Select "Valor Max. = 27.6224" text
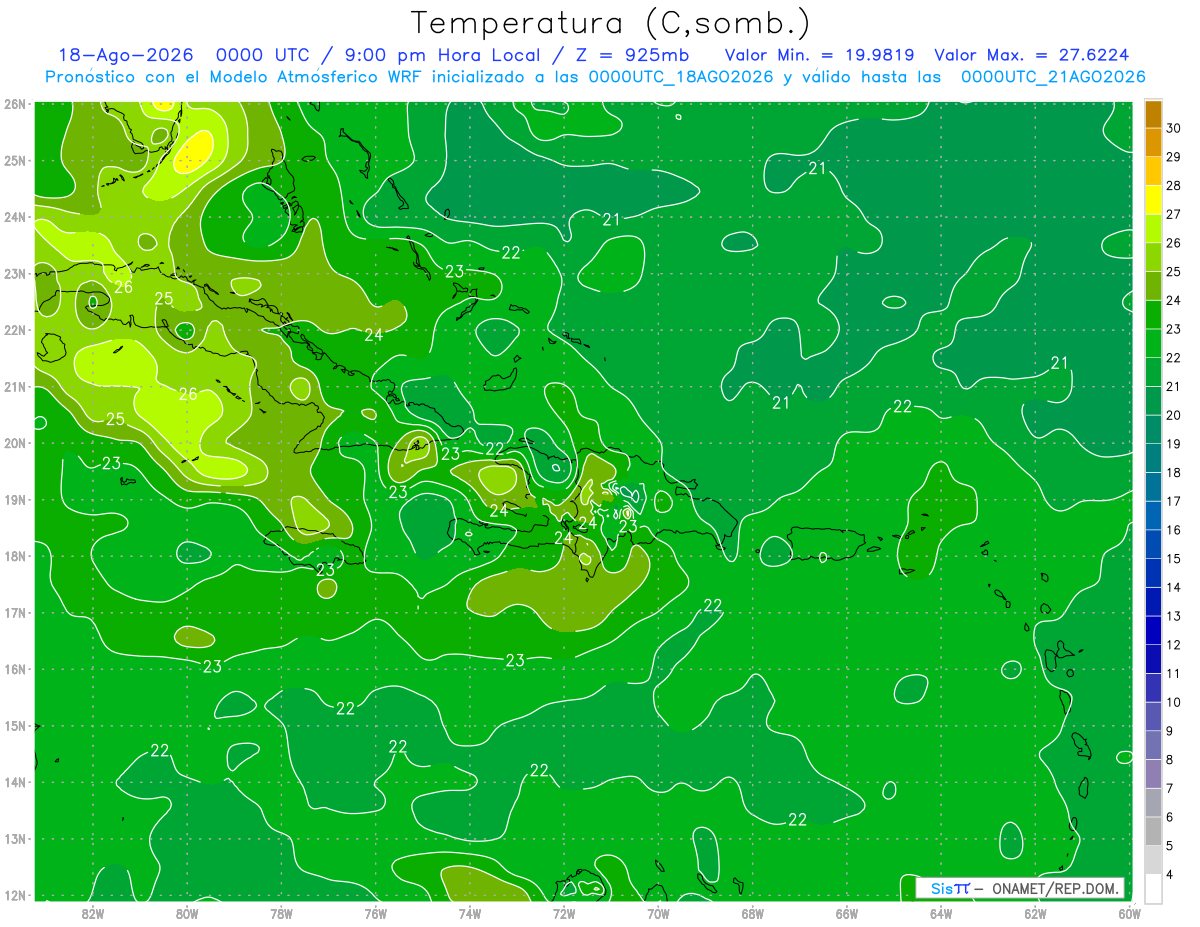1200x927 pixels. coord(1033,56)
